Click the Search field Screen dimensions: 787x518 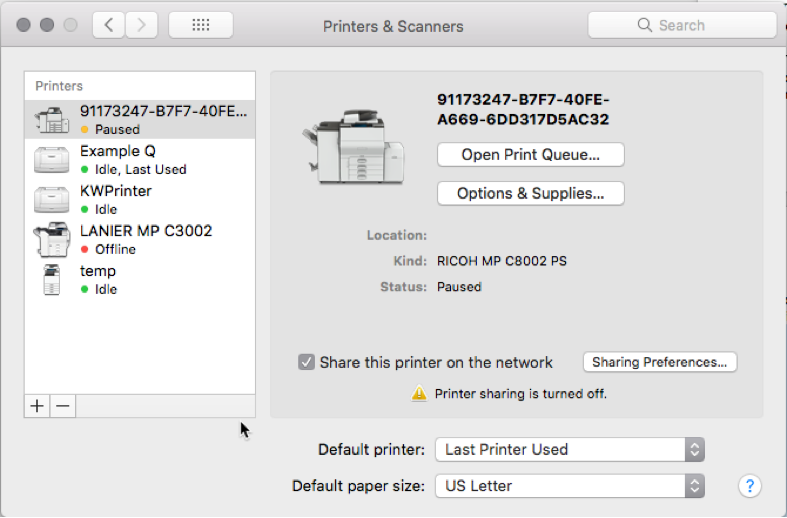click(682, 25)
